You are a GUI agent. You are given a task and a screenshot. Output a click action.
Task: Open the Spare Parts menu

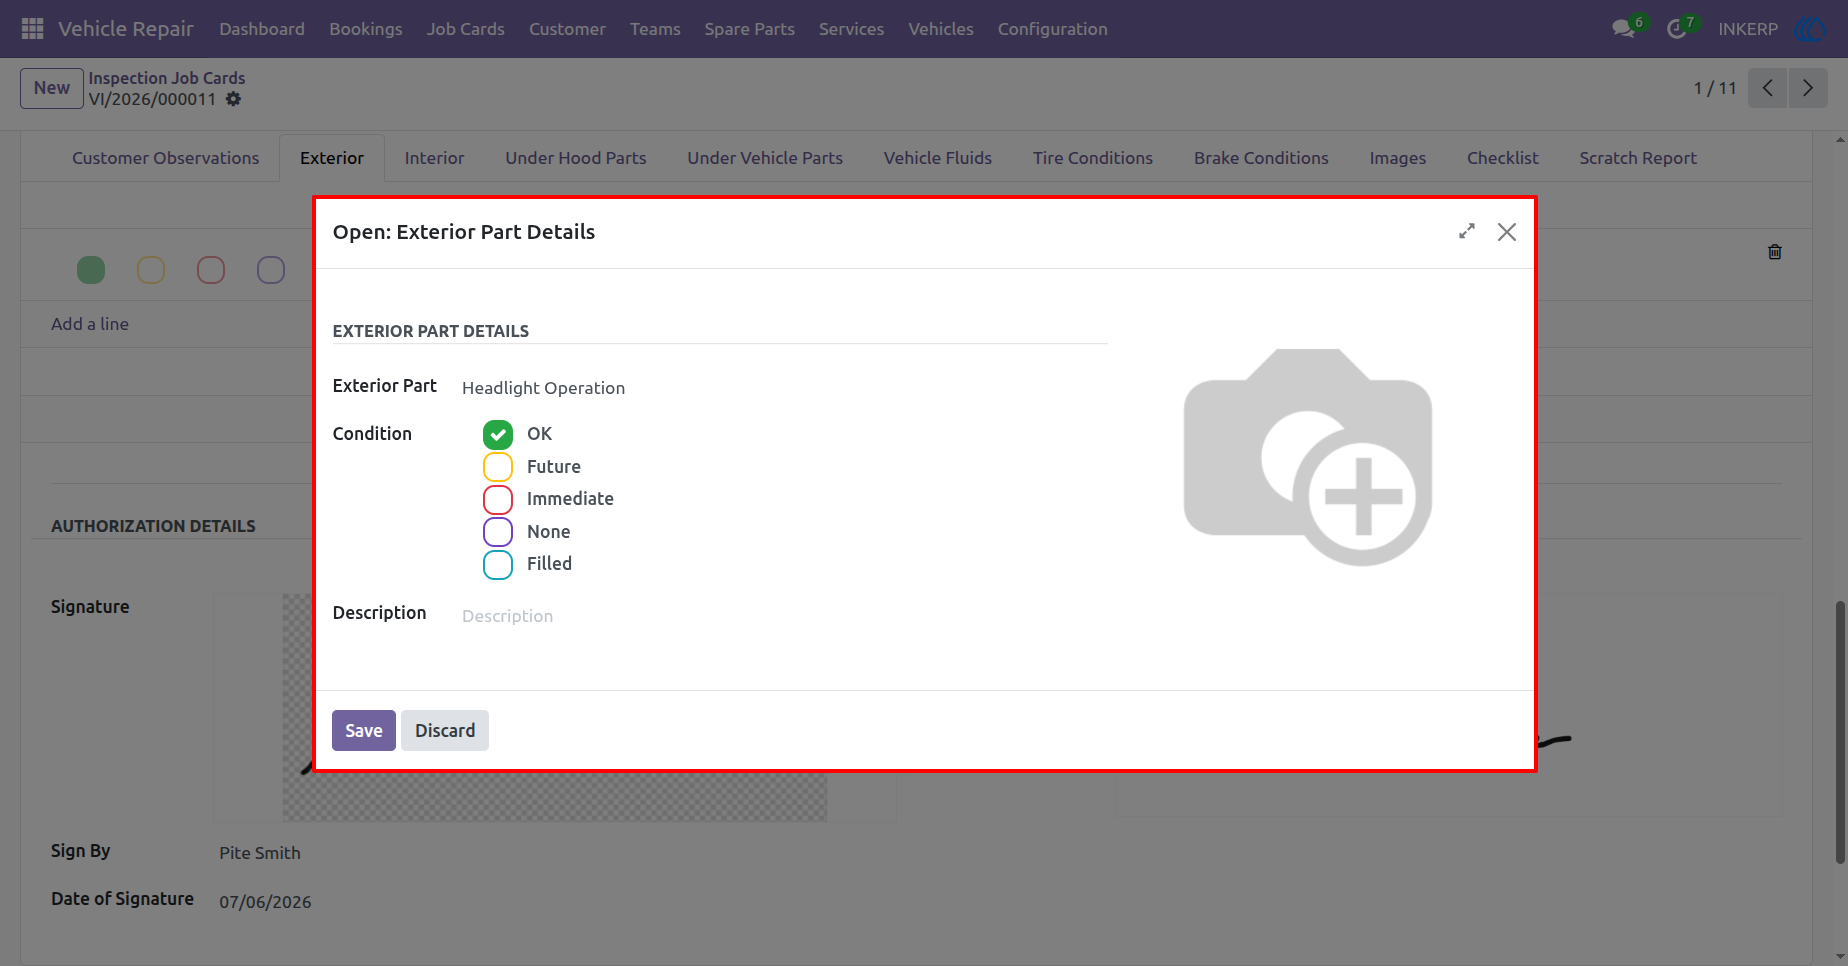(x=750, y=29)
